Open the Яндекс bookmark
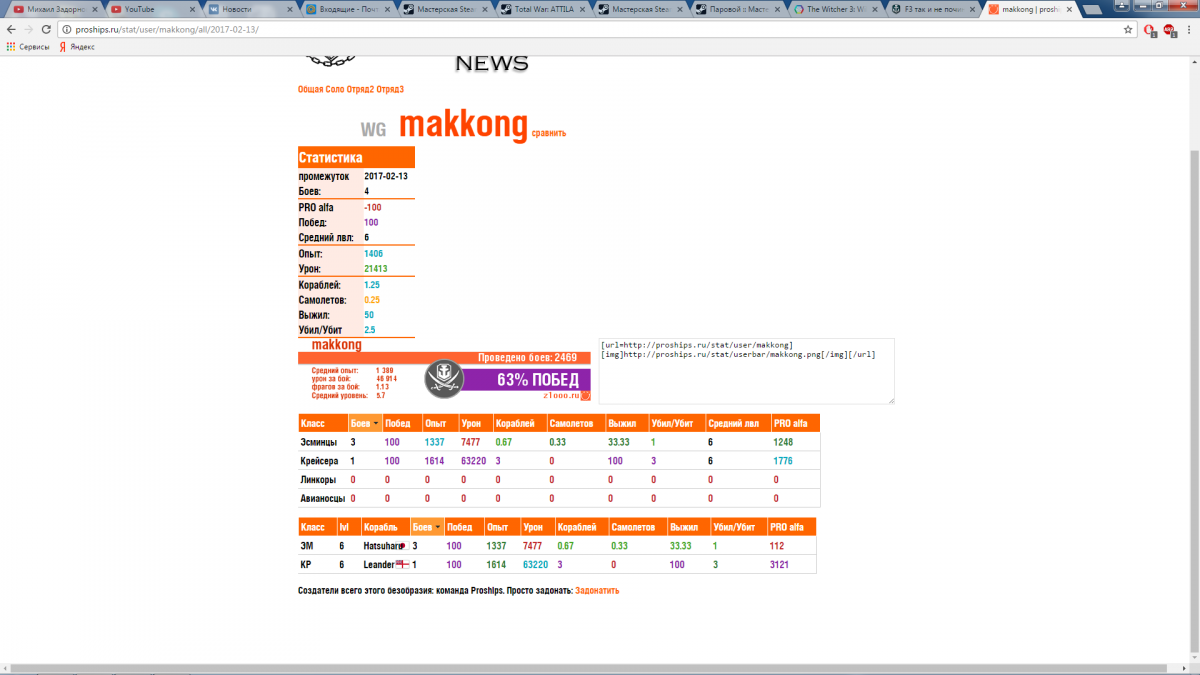This screenshot has width=1200, height=675. pyautogui.click(x=76, y=47)
